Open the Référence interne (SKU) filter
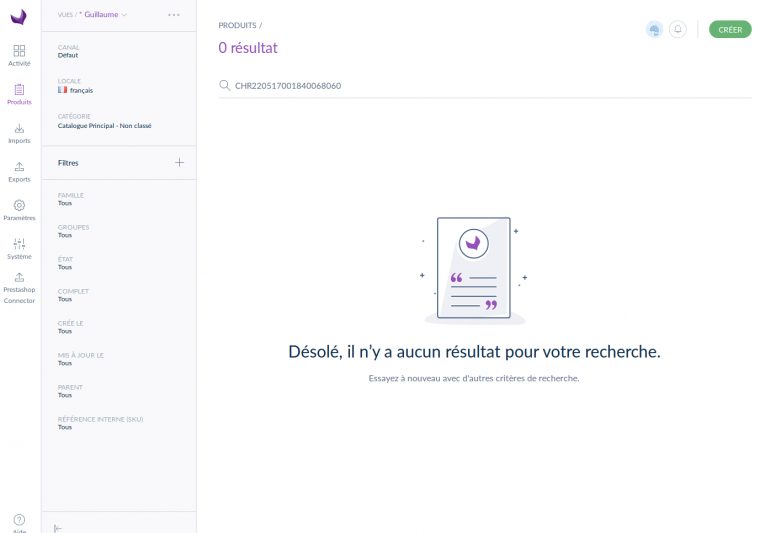 click(100, 423)
